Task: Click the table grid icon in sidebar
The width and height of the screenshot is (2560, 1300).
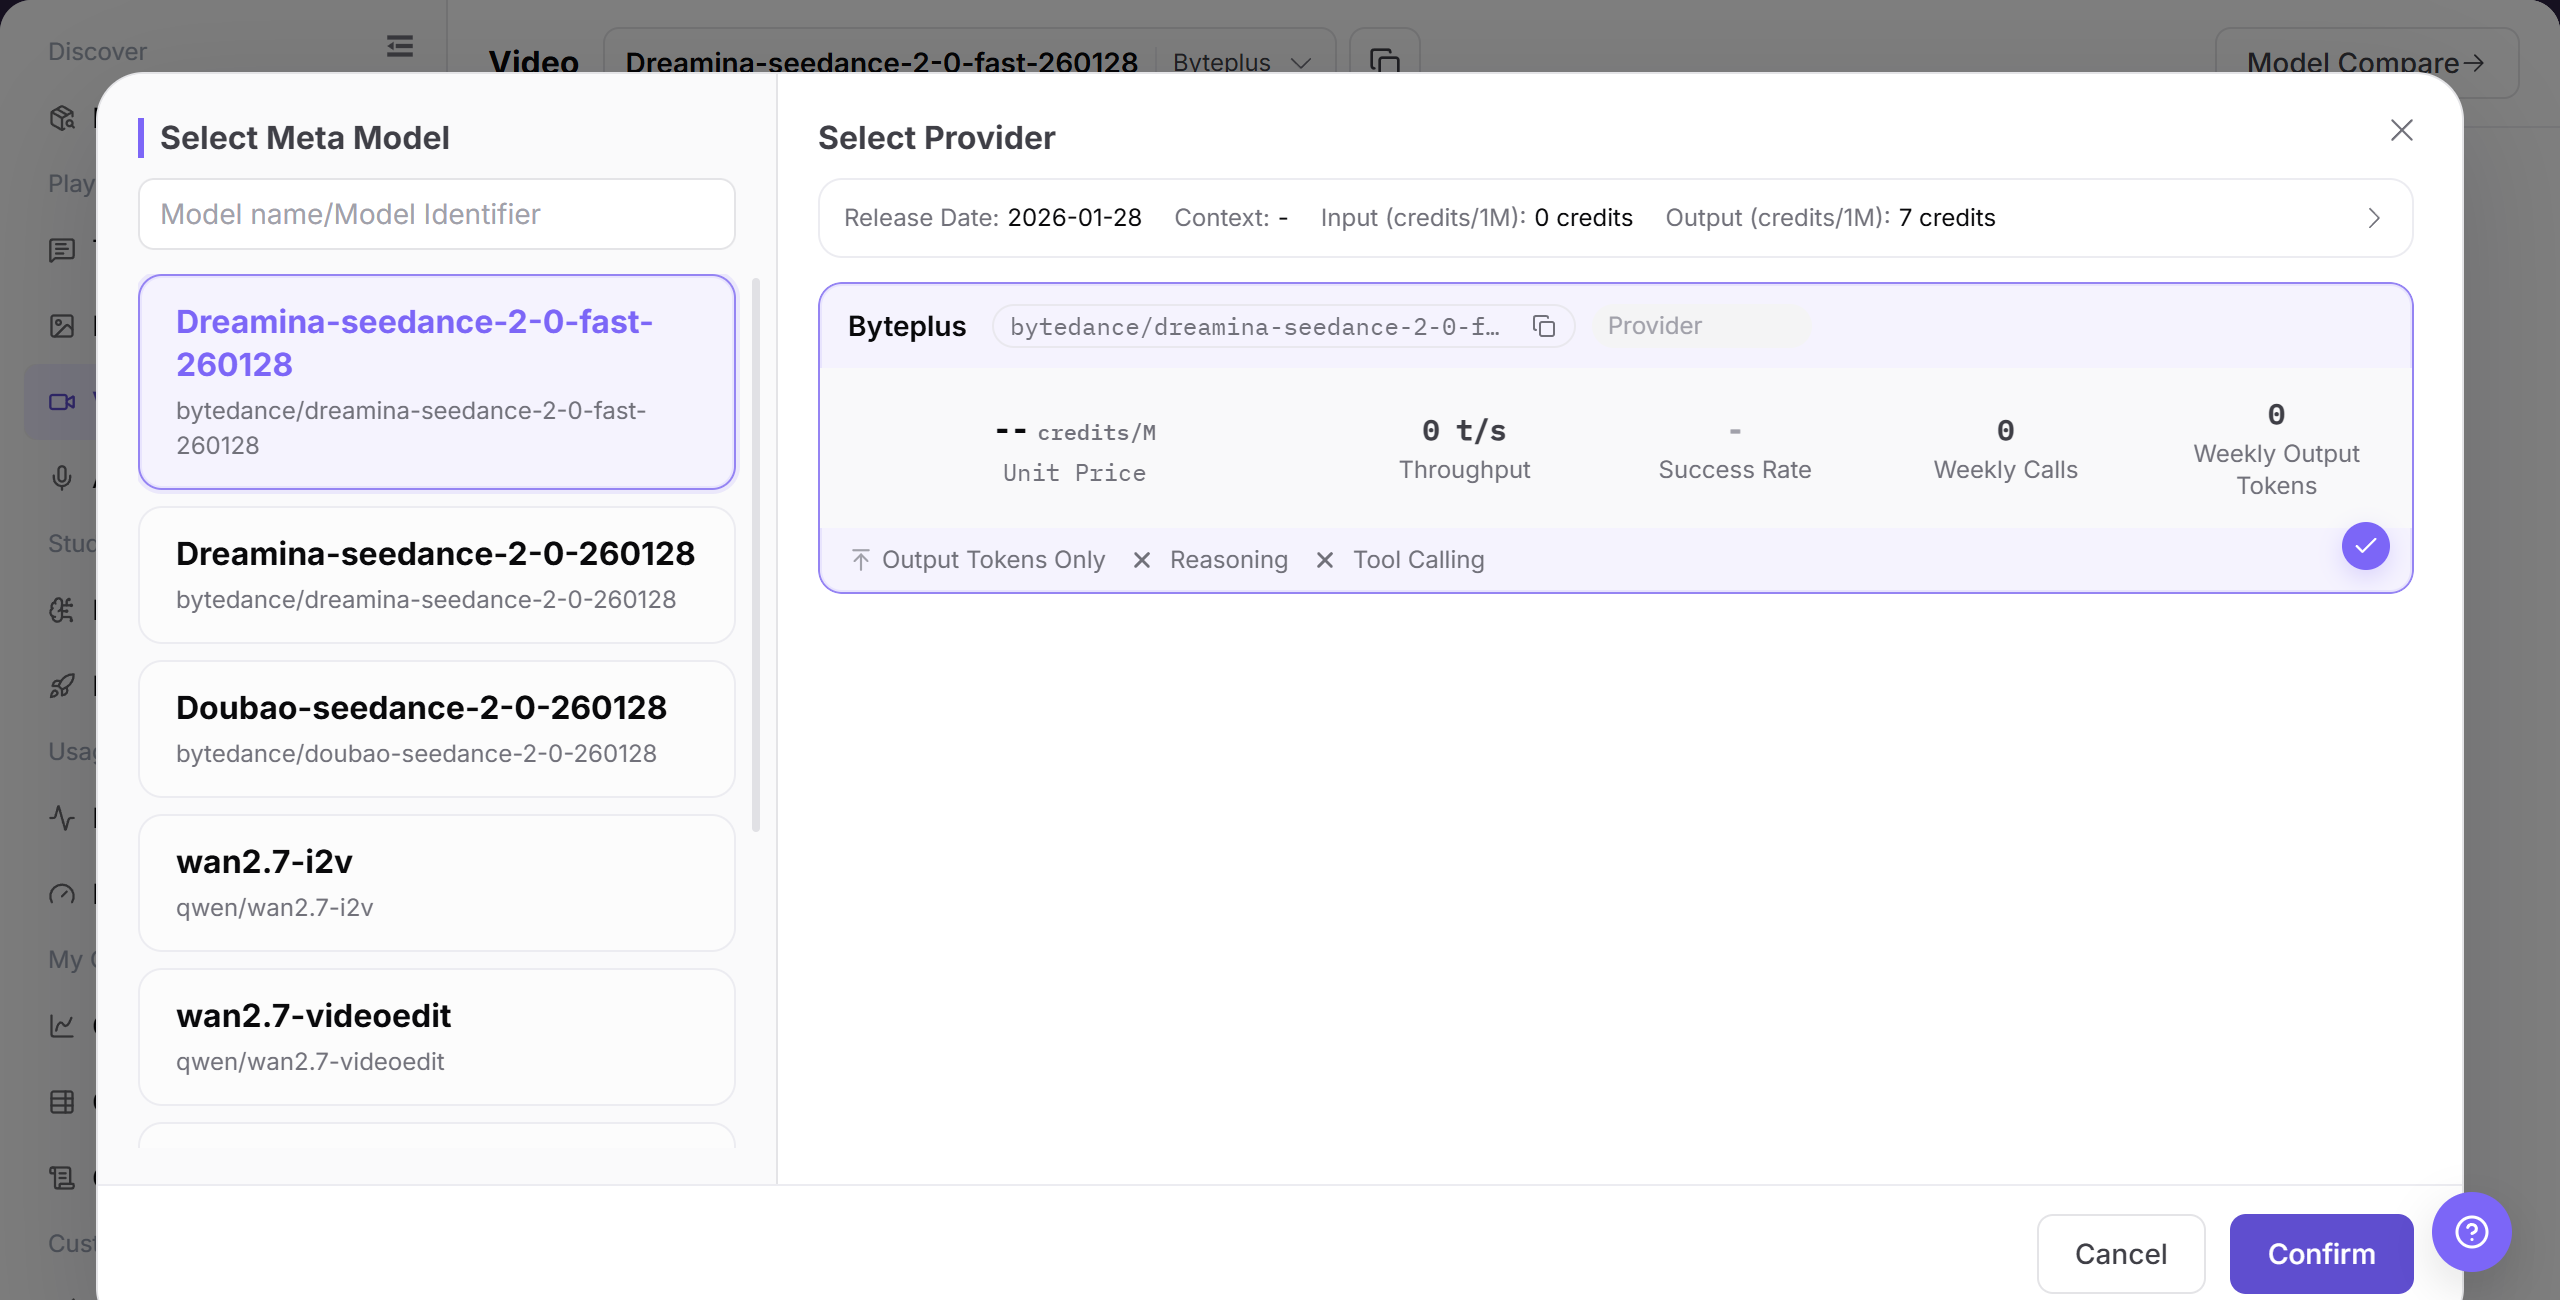Action: (x=62, y=1102)
